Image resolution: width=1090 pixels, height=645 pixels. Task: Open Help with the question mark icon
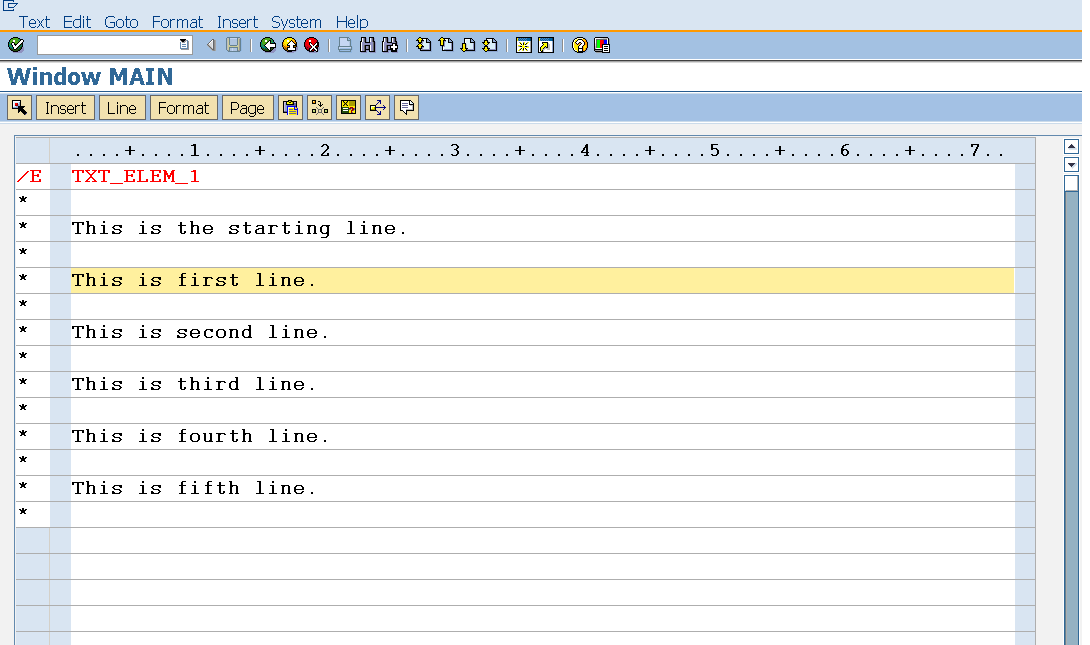tap(579, 44)
